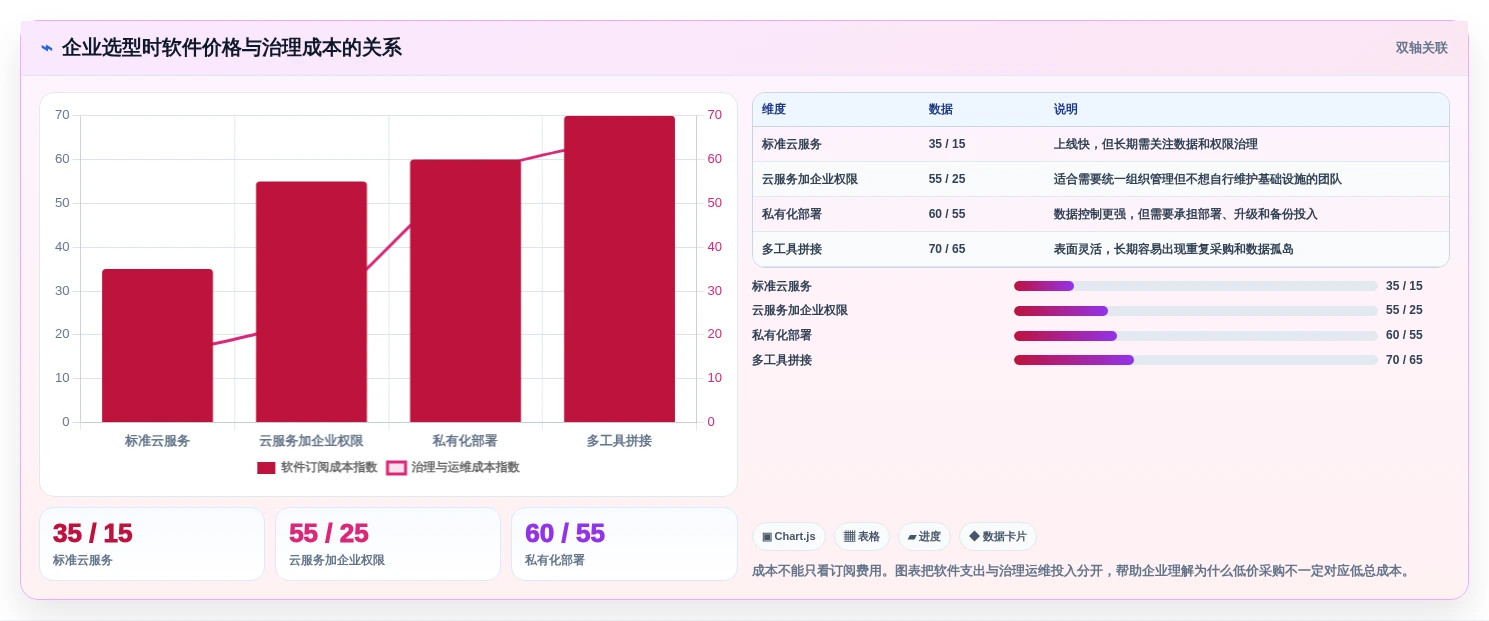Select the 云服务加企业权限 table row name
Screen dimensions: 1489x621
(810, 179)
